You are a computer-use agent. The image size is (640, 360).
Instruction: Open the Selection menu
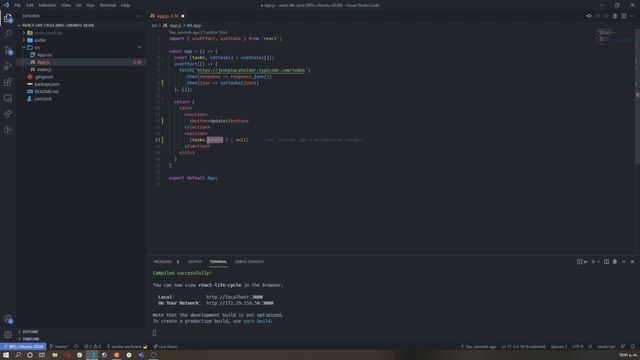(x=47, y=5)
